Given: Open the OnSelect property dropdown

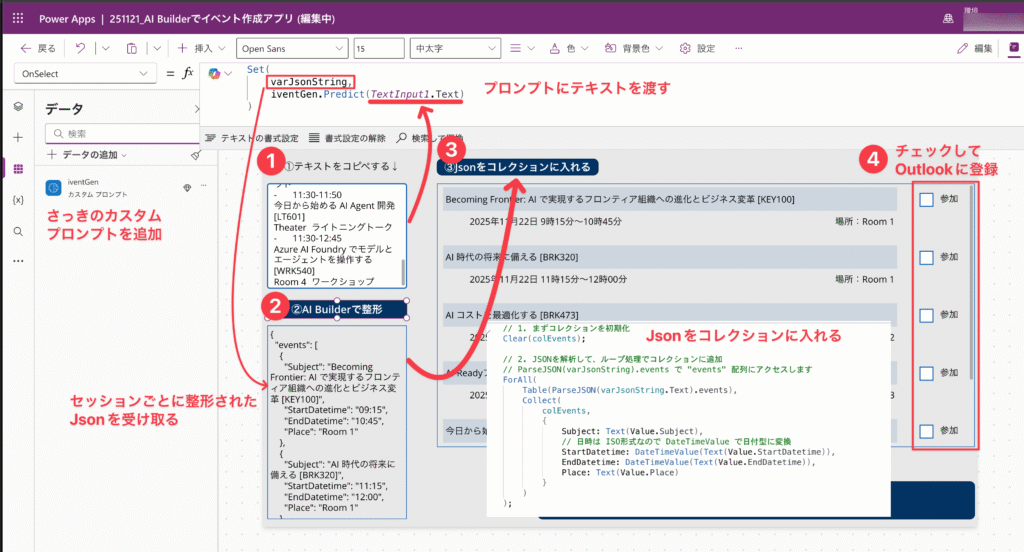Looking at the screenshot, I should tap(85, 73).
